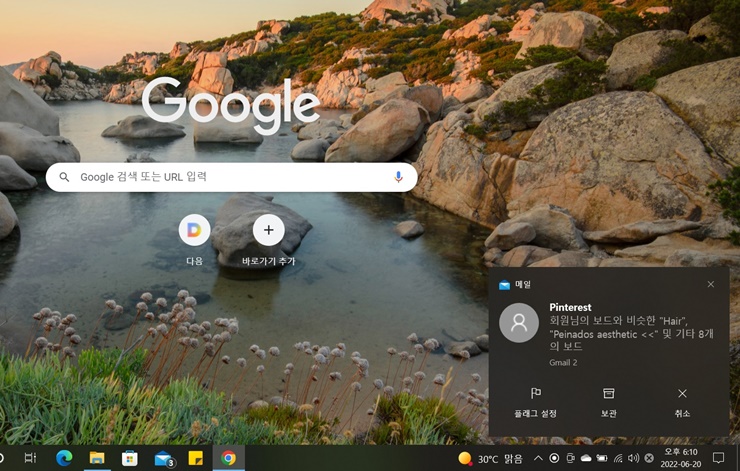The width and height of the screenshot is (740, 471).
Task: Click the Google logo
Action: click(231, 106)
